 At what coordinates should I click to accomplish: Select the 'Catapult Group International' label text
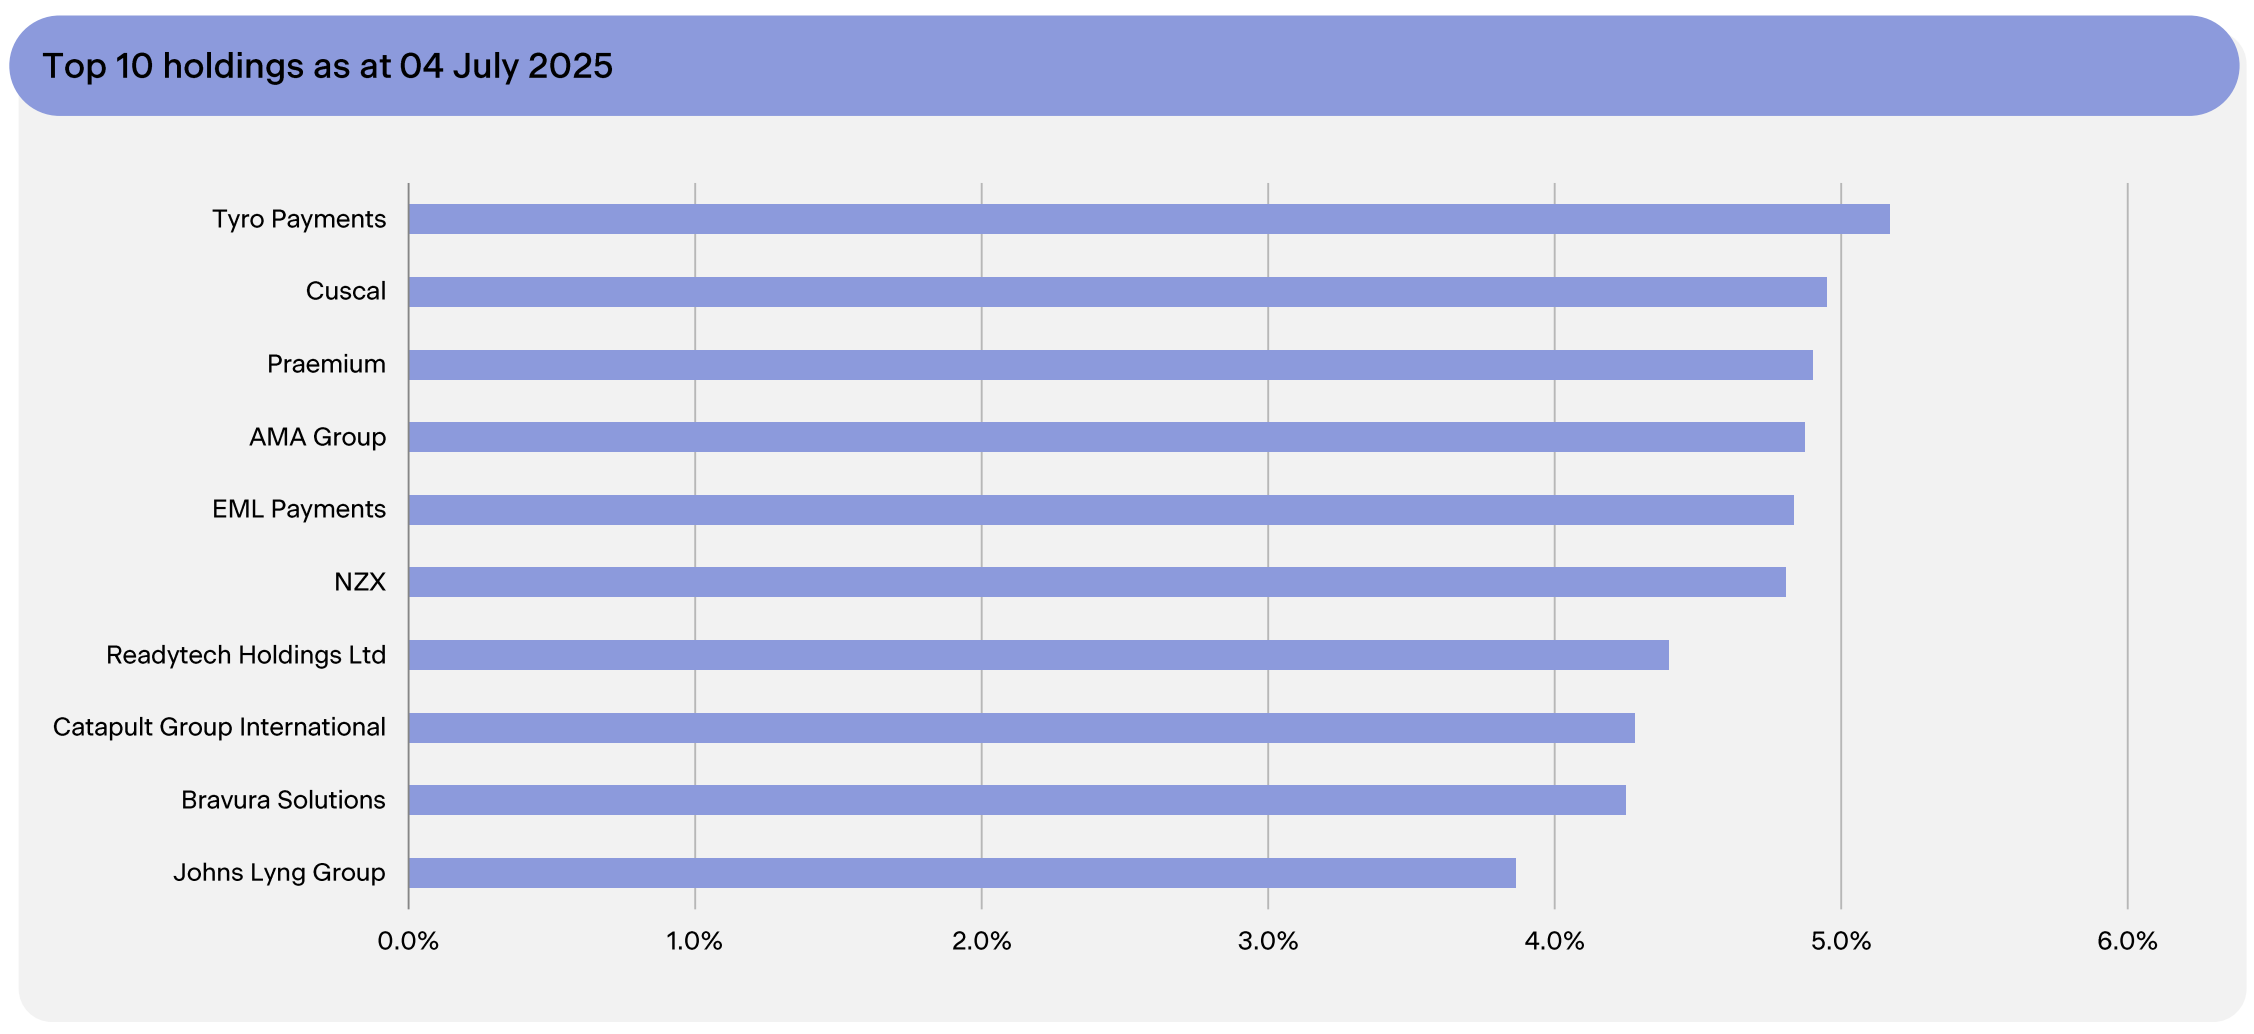(x=219, y=727)
